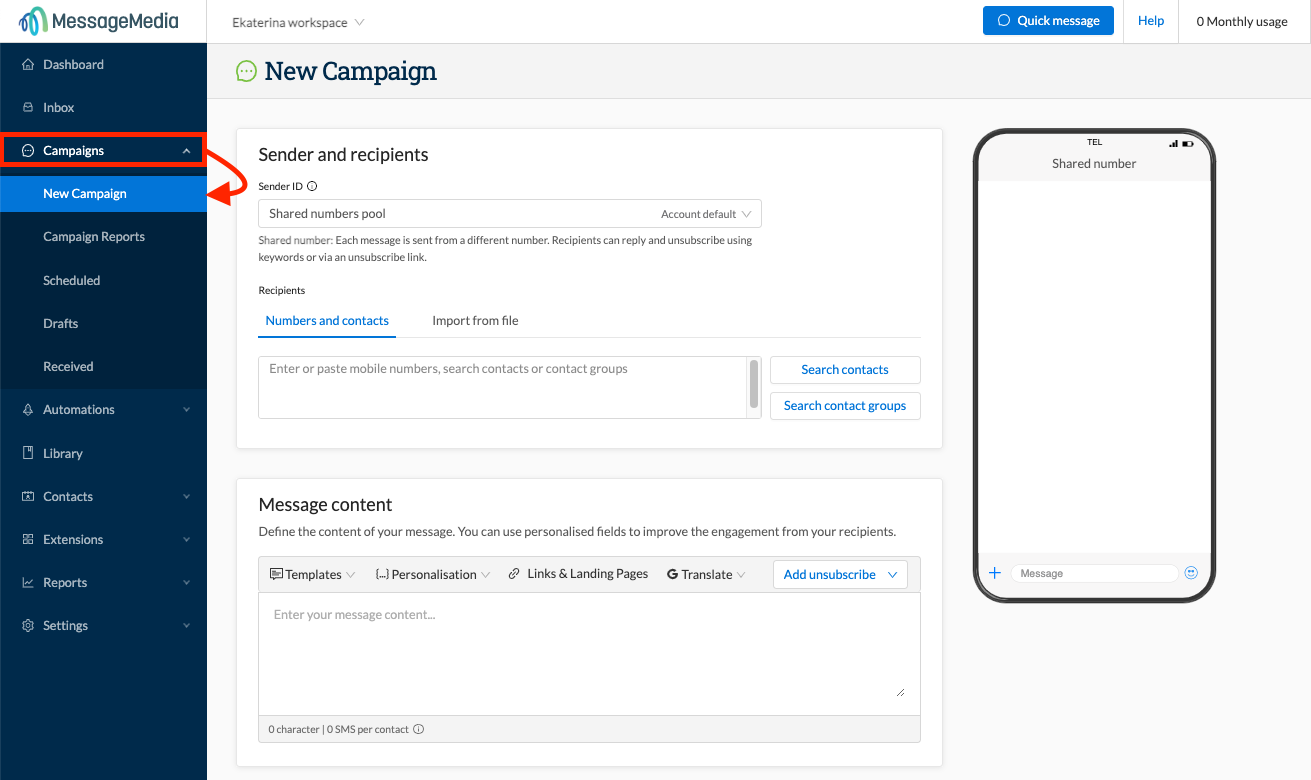Open the Shared numbers pool Sender ID dropdown

click(510, 214)
